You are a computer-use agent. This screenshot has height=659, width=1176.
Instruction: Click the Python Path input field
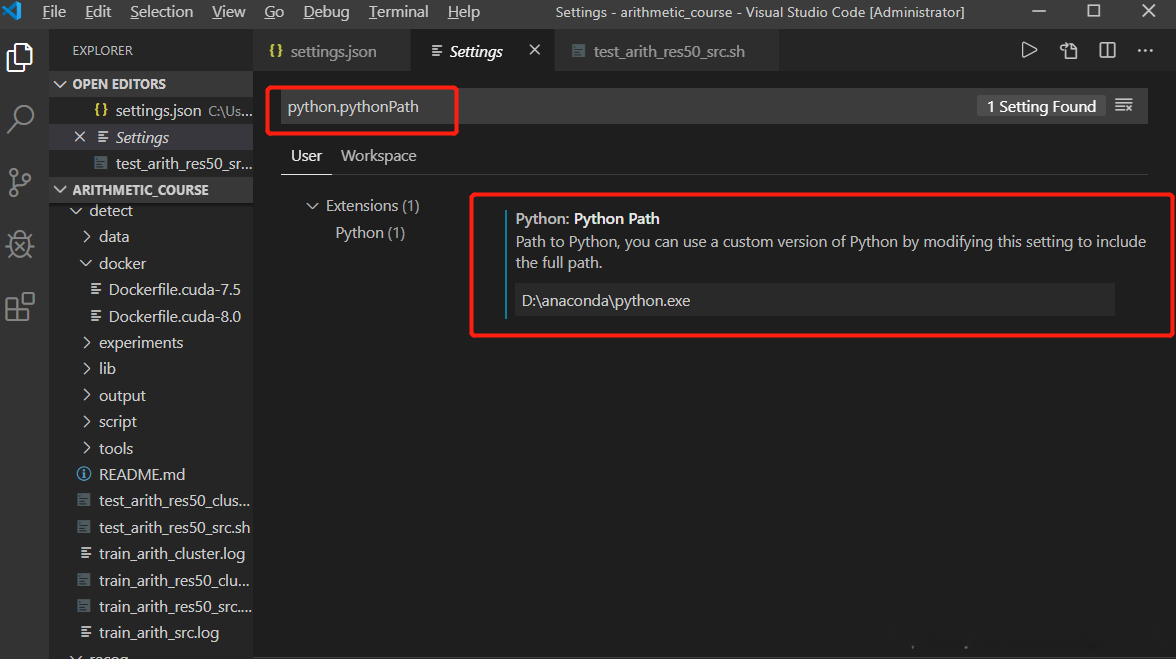coord(814,300)
